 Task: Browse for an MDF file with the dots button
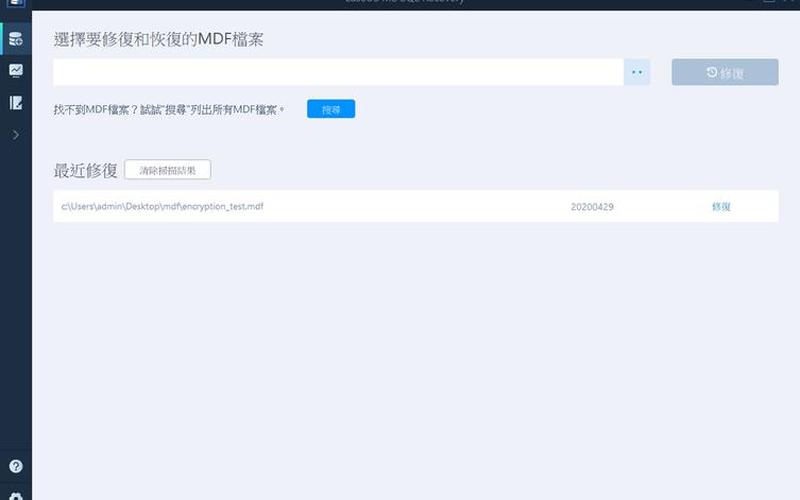pos(637,72)
